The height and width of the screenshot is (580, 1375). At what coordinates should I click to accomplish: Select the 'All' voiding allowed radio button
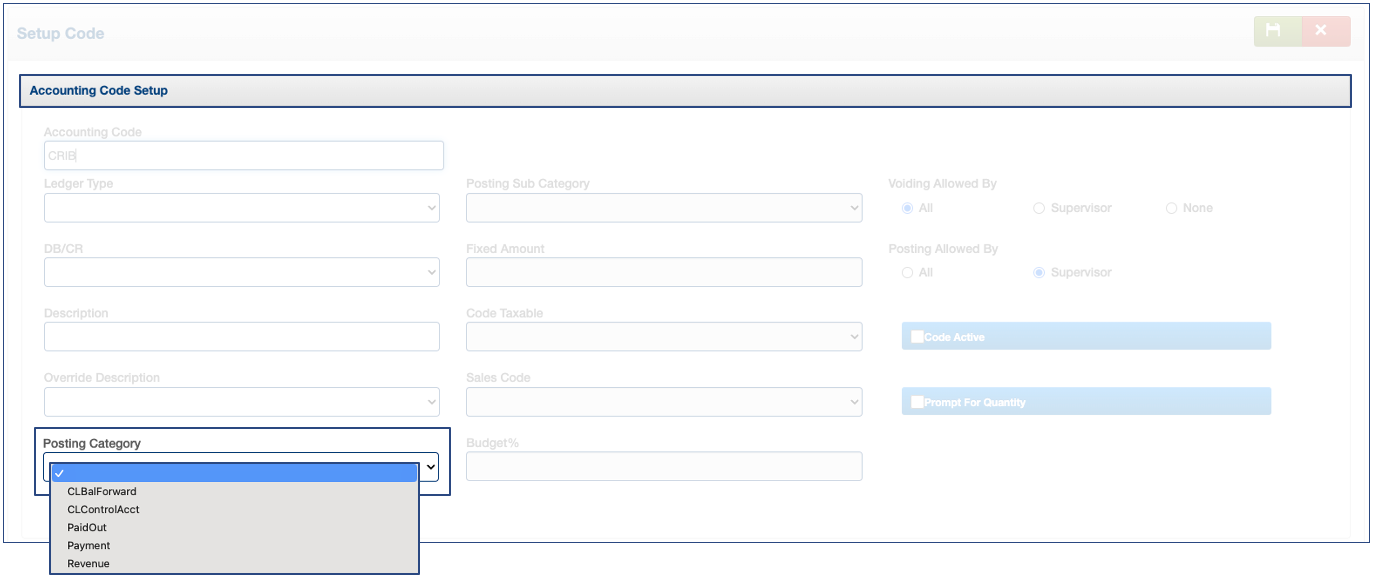907,208
